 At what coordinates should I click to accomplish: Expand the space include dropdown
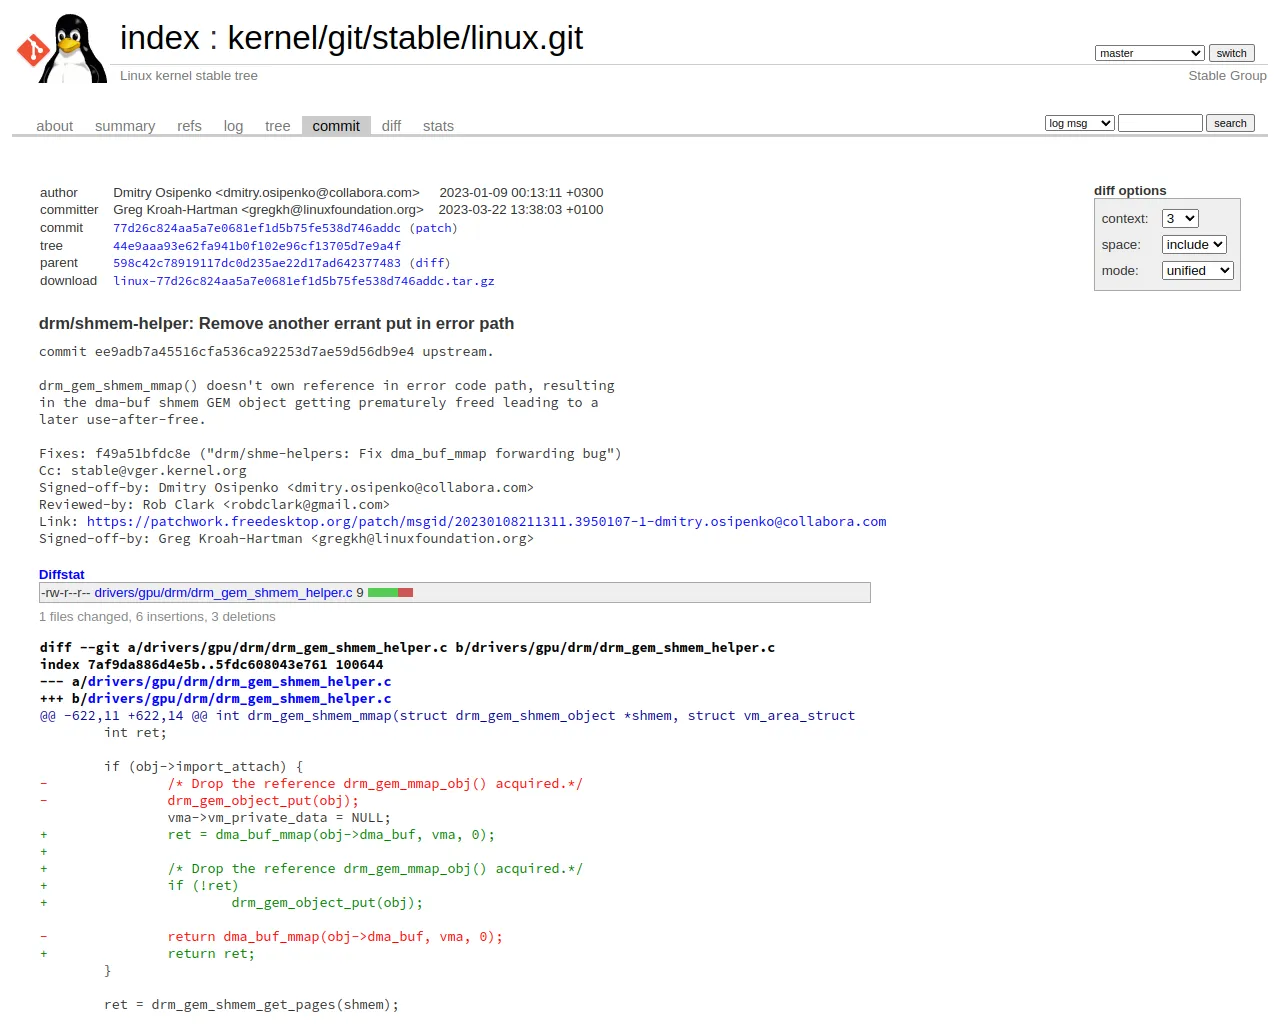coord(1193,244)
